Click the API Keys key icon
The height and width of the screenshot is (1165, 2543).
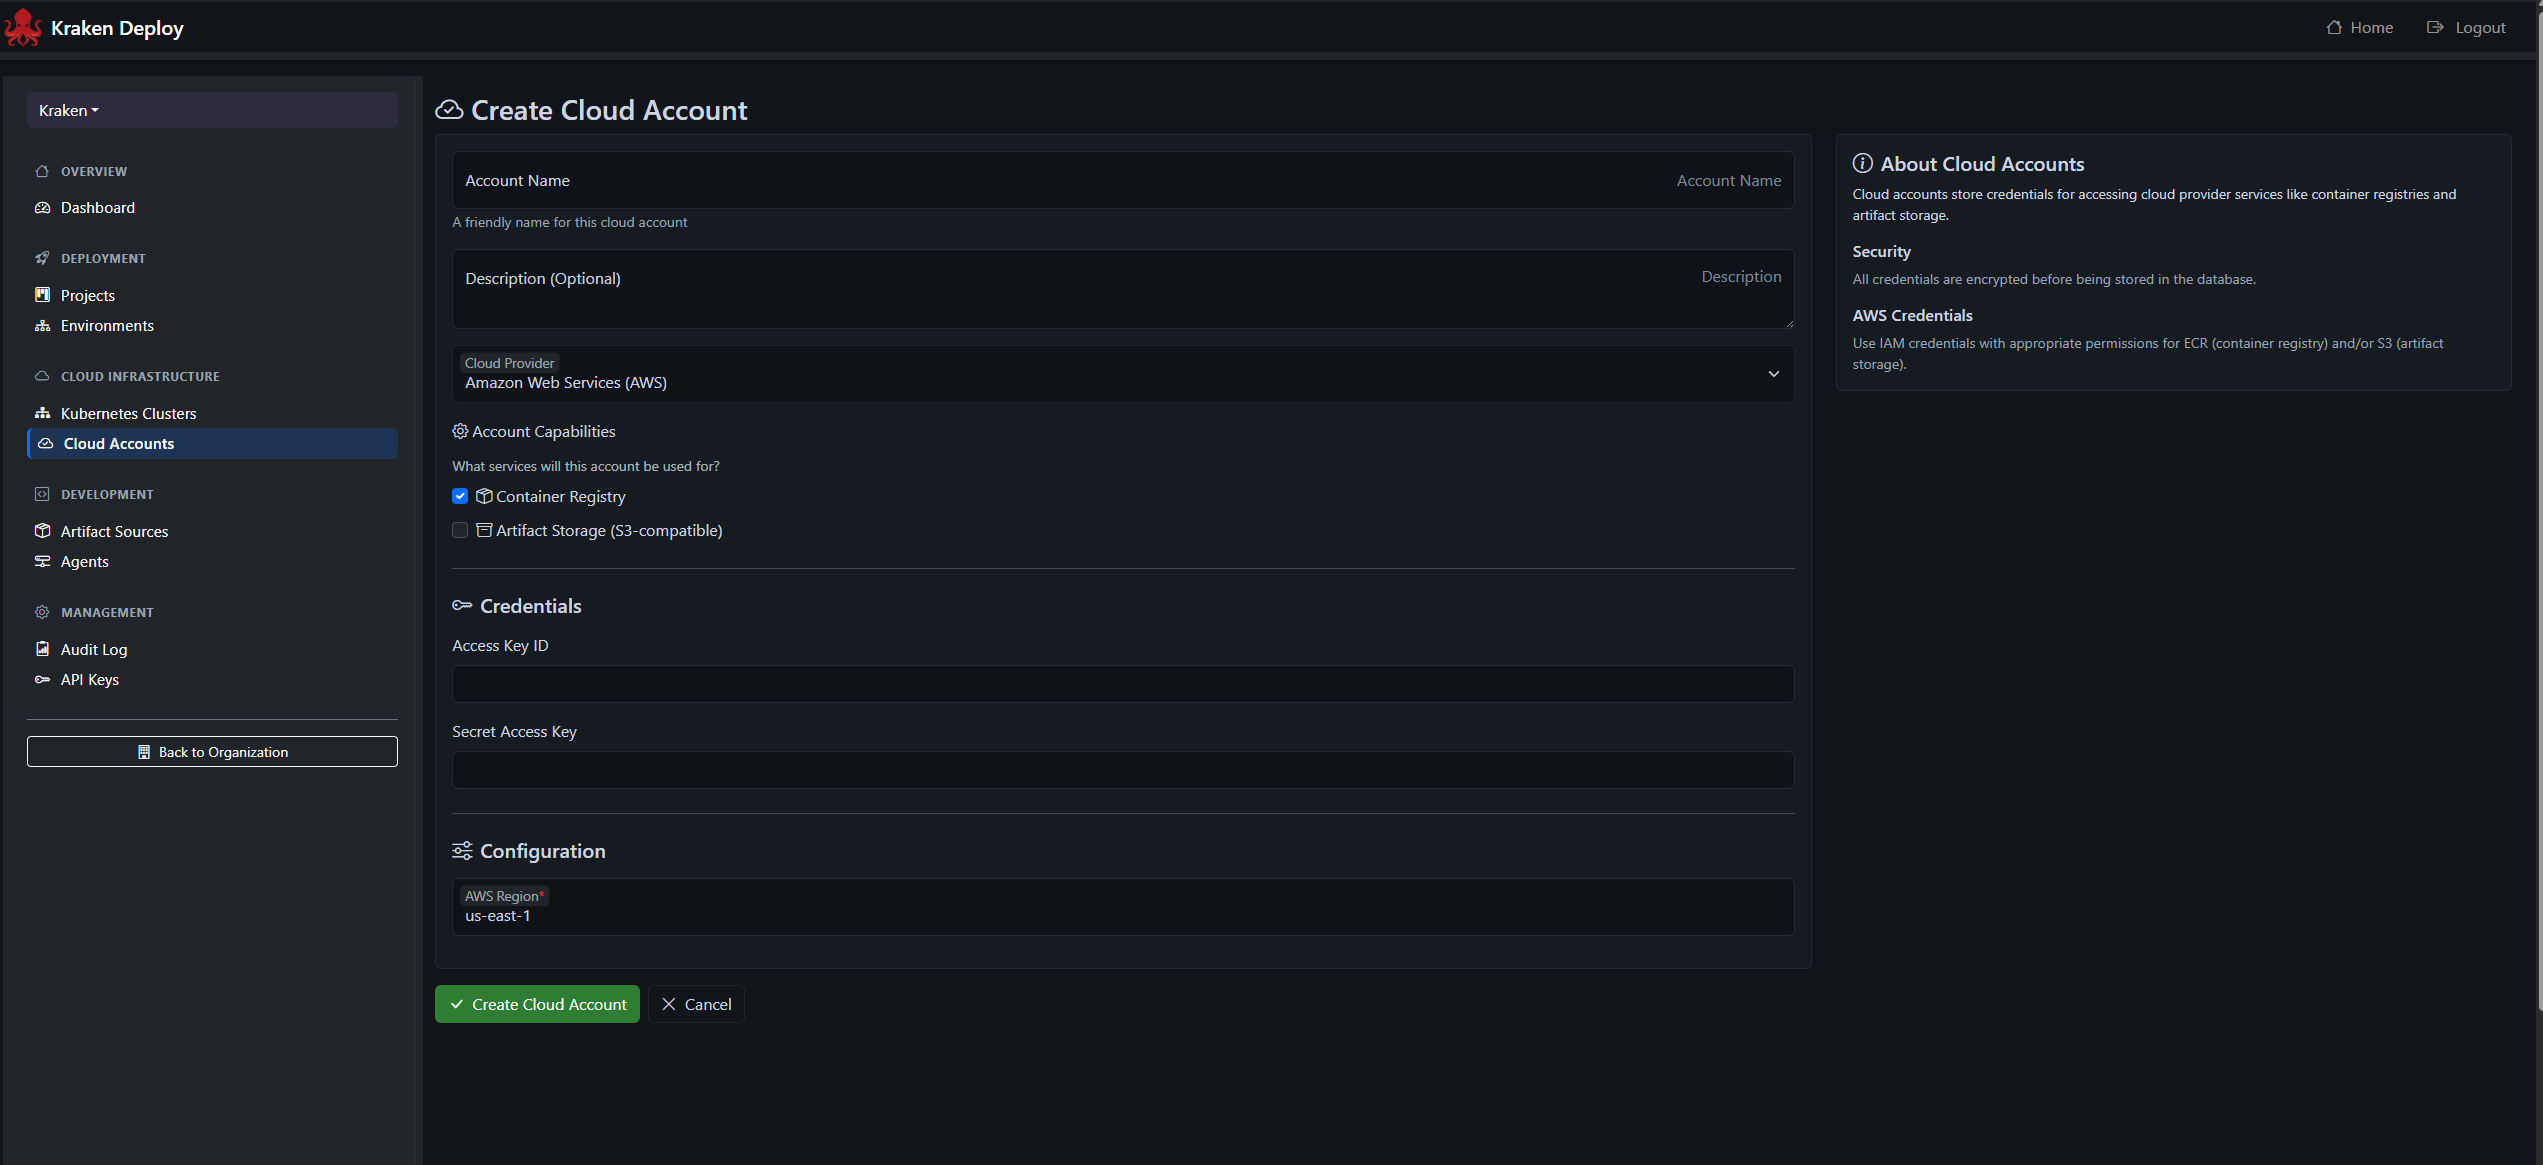(x=43, y=679)
